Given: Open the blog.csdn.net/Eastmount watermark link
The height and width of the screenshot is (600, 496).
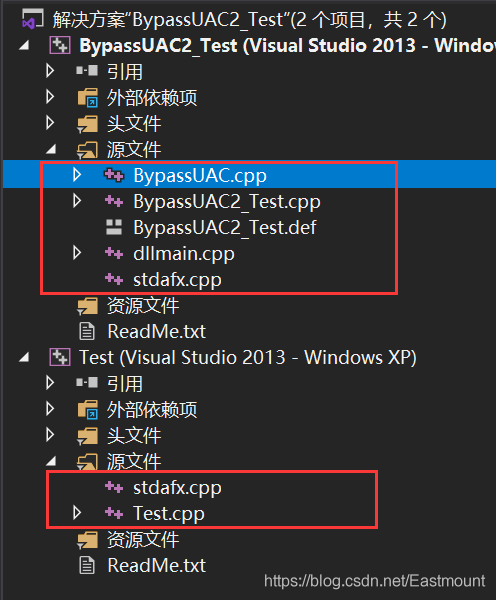Looking at the screenshot, I should 375,581.
